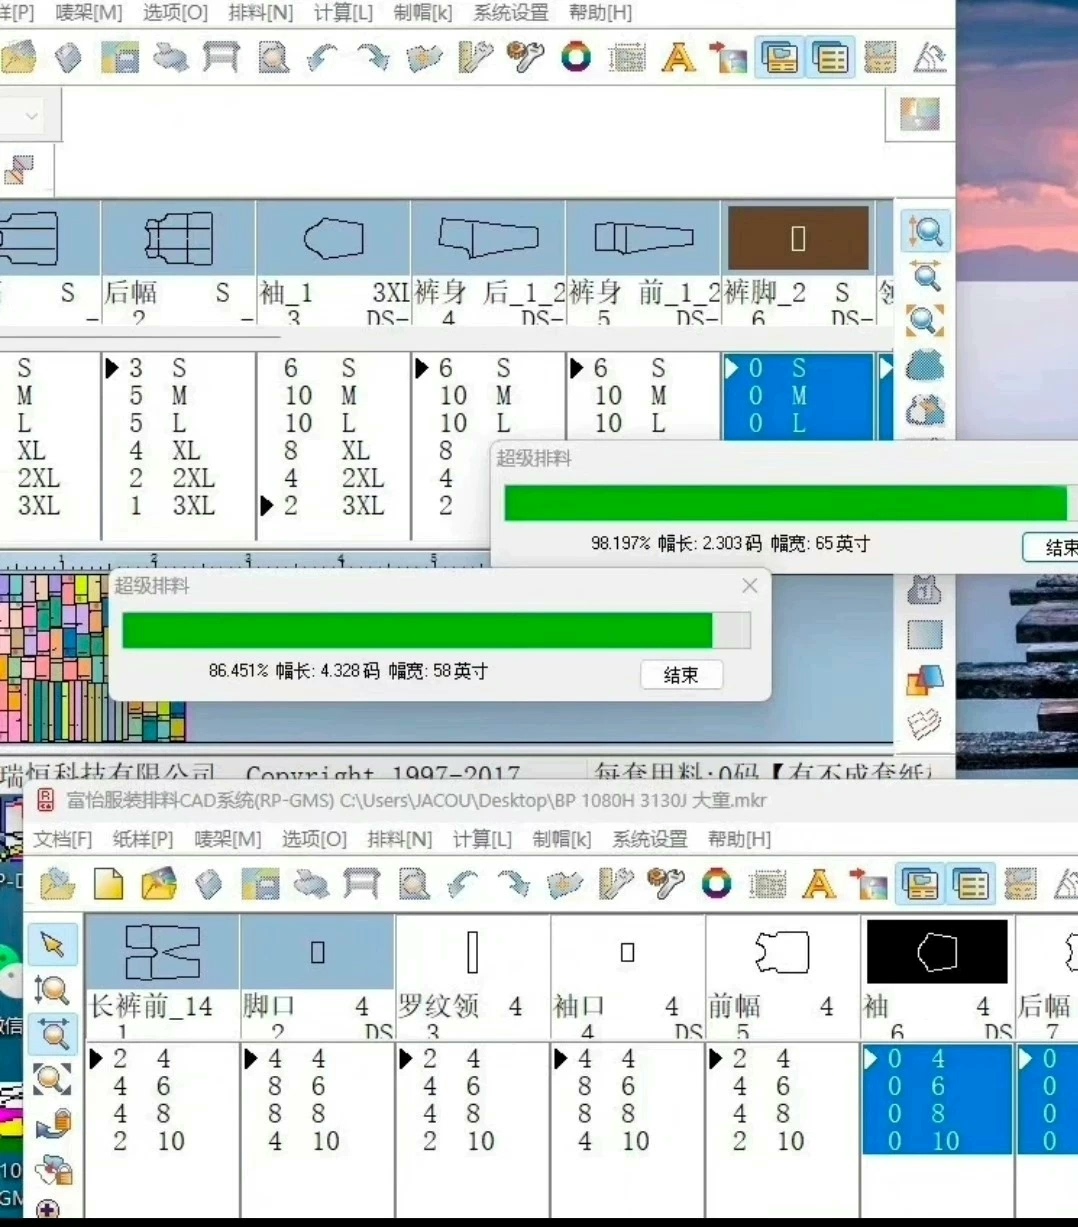Click the overlapping colored pieces icon
The height and width of the screenshot is (1227, 1078).
point(925,680)
